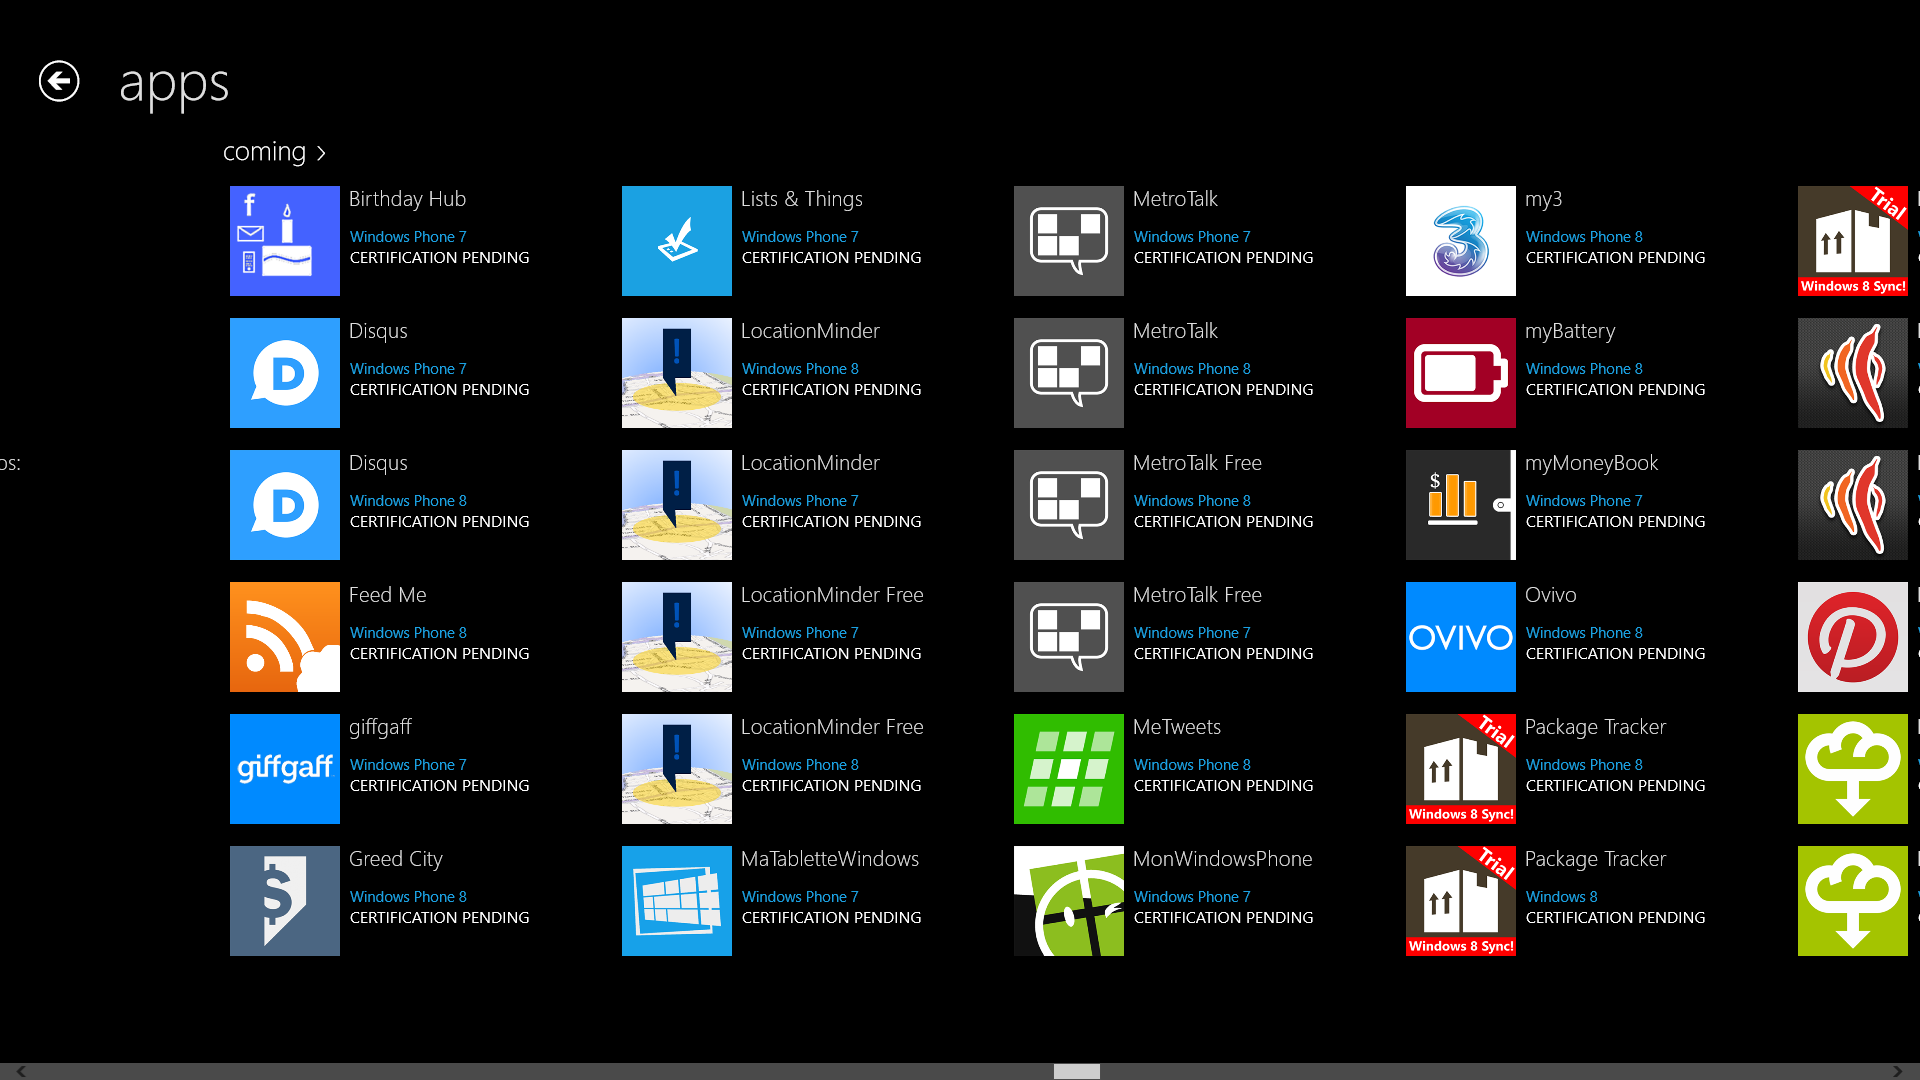Open the Lists & Things checkmark icon
Viewport: 1920px width, 1080px height.
coord(677,241)
